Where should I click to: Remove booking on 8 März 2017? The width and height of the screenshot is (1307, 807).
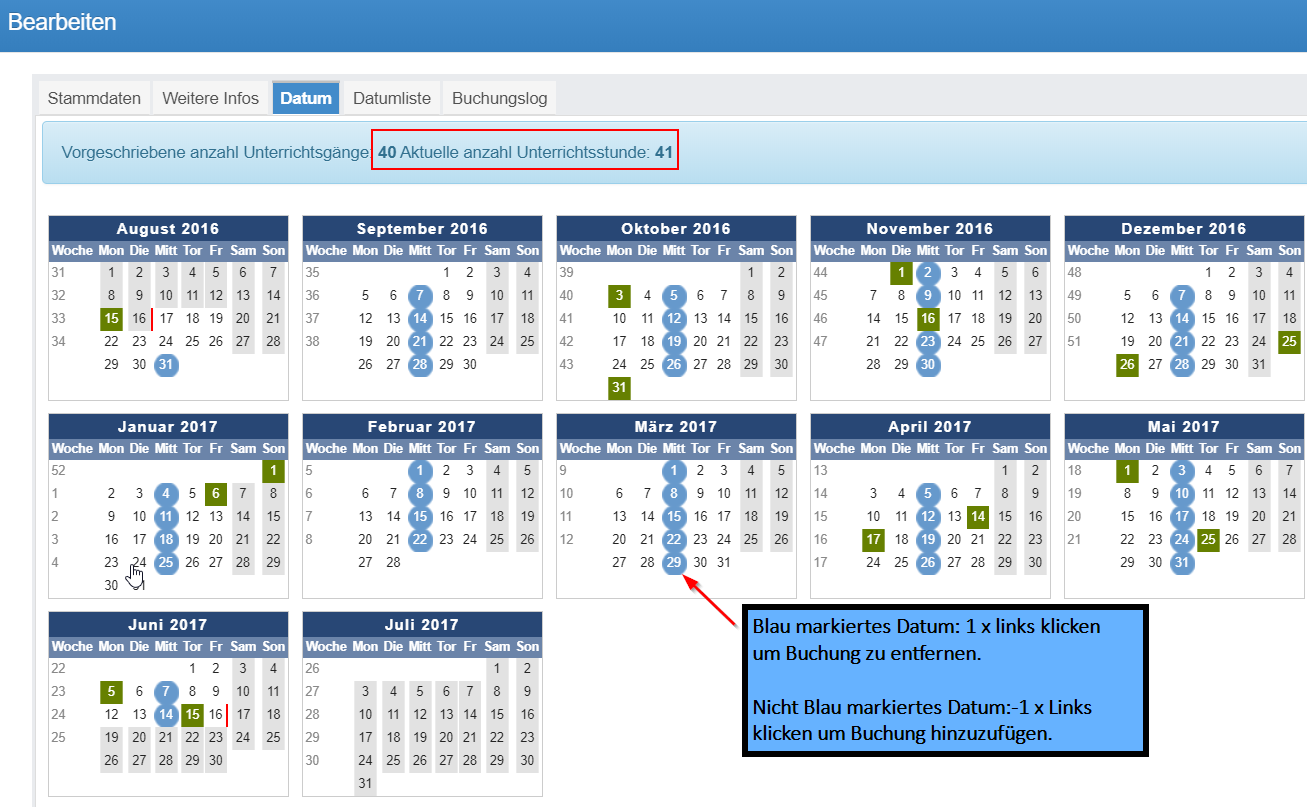674,493
